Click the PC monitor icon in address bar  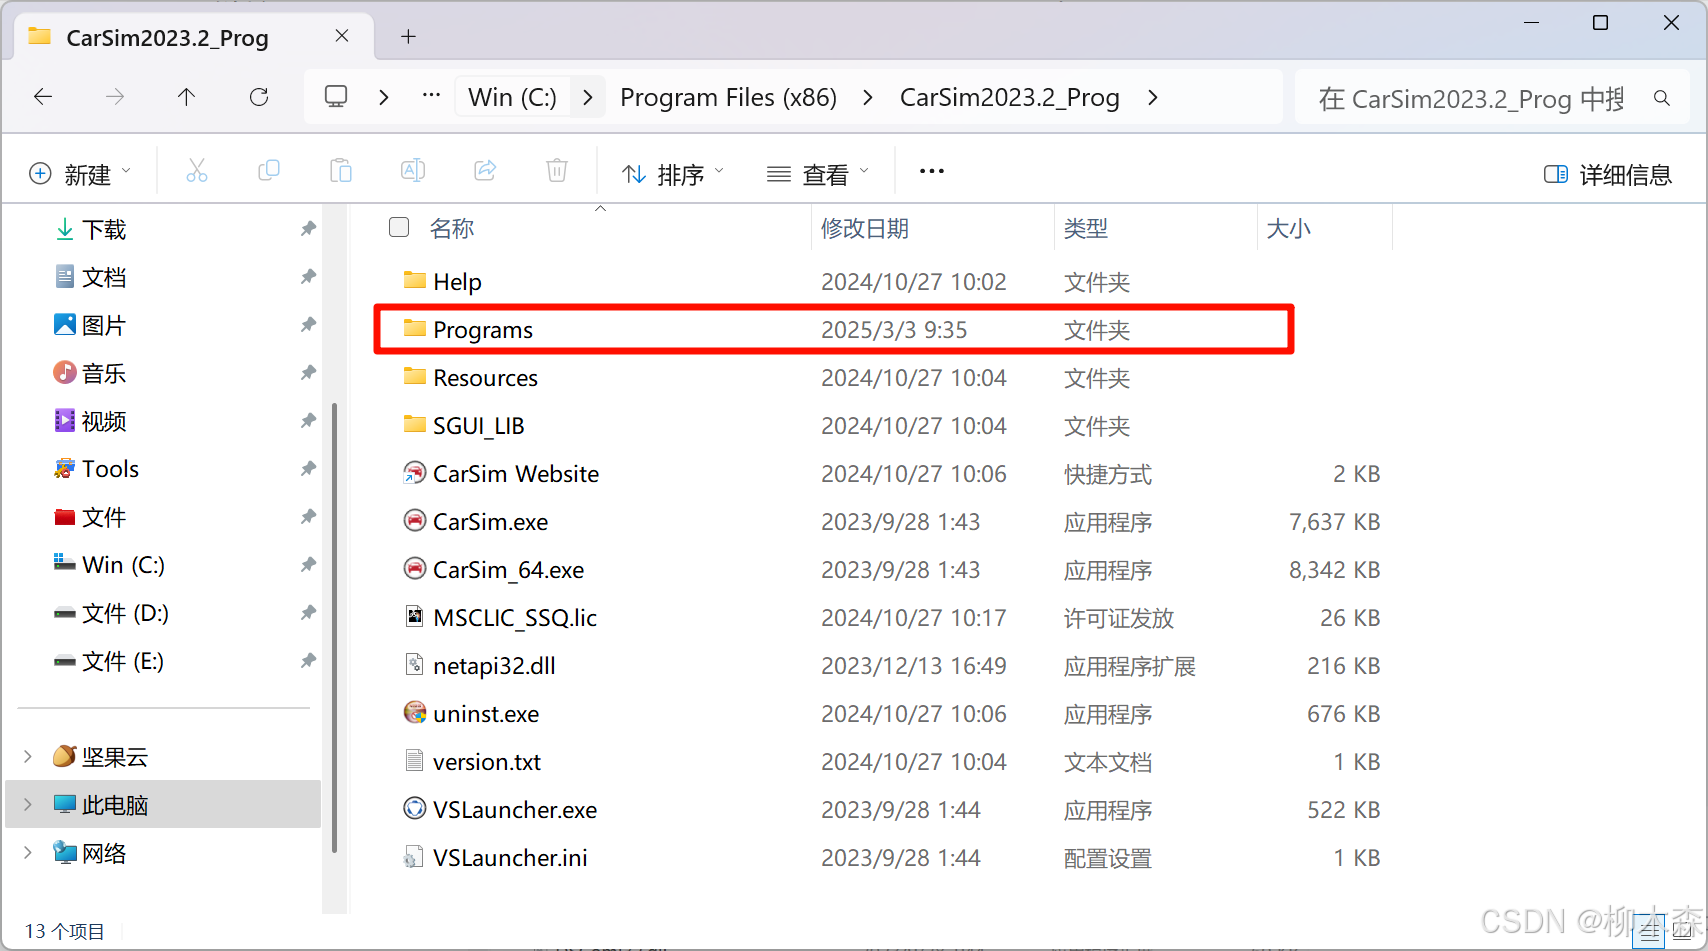[x=336, y=97]
